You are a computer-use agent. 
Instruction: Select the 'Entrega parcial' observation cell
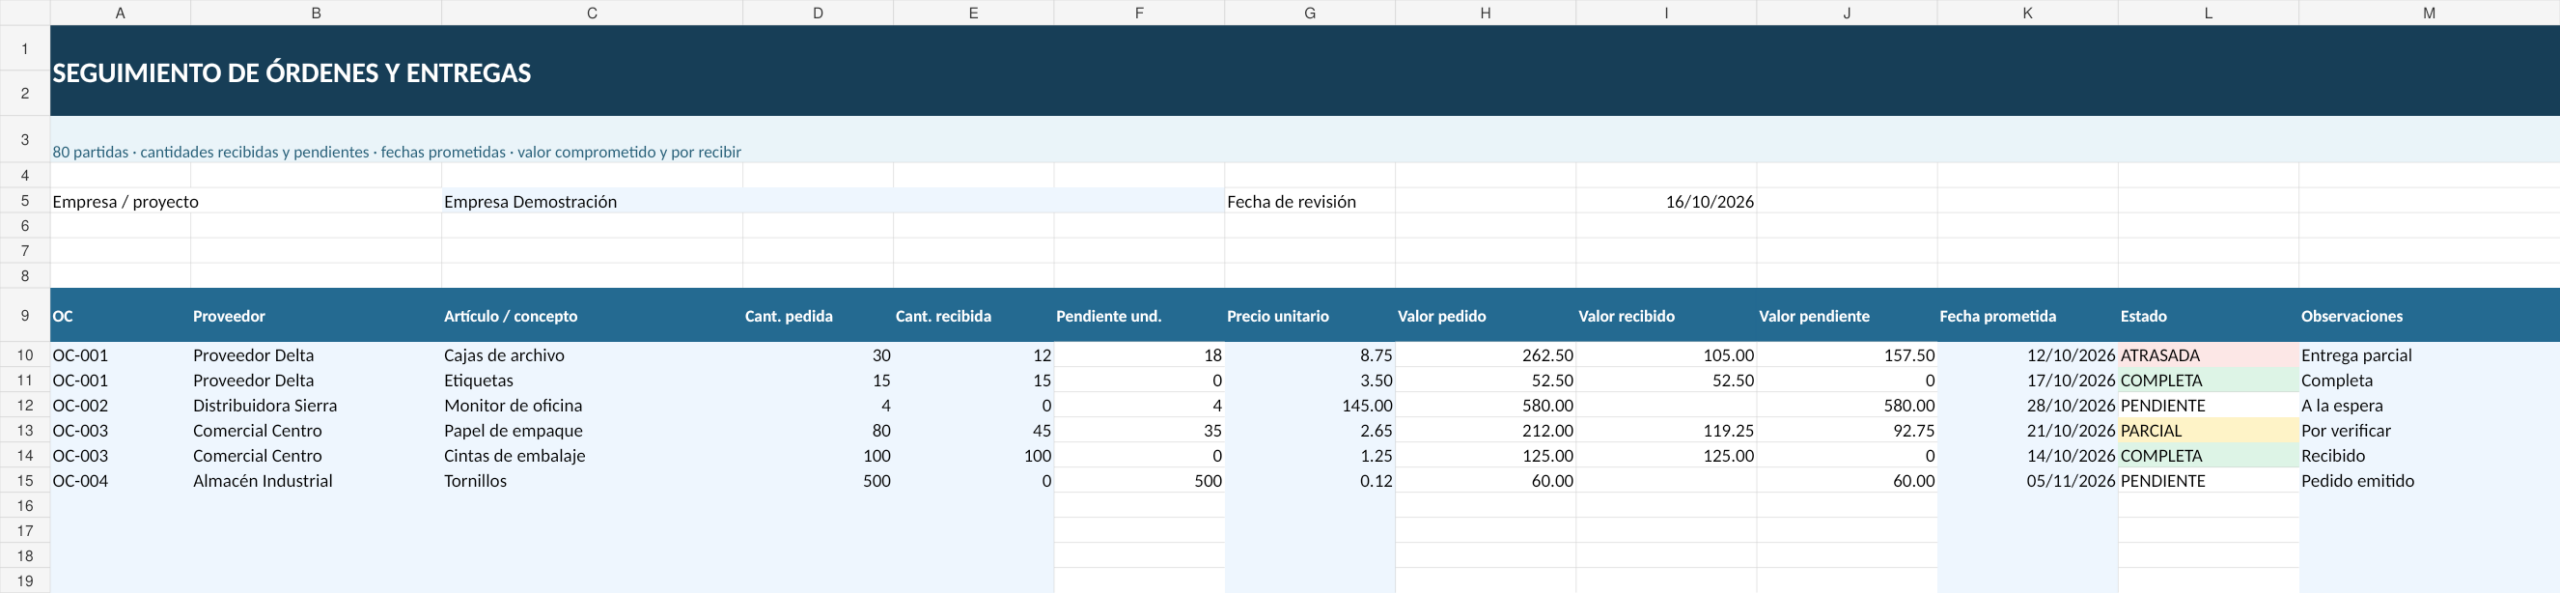2429,355
